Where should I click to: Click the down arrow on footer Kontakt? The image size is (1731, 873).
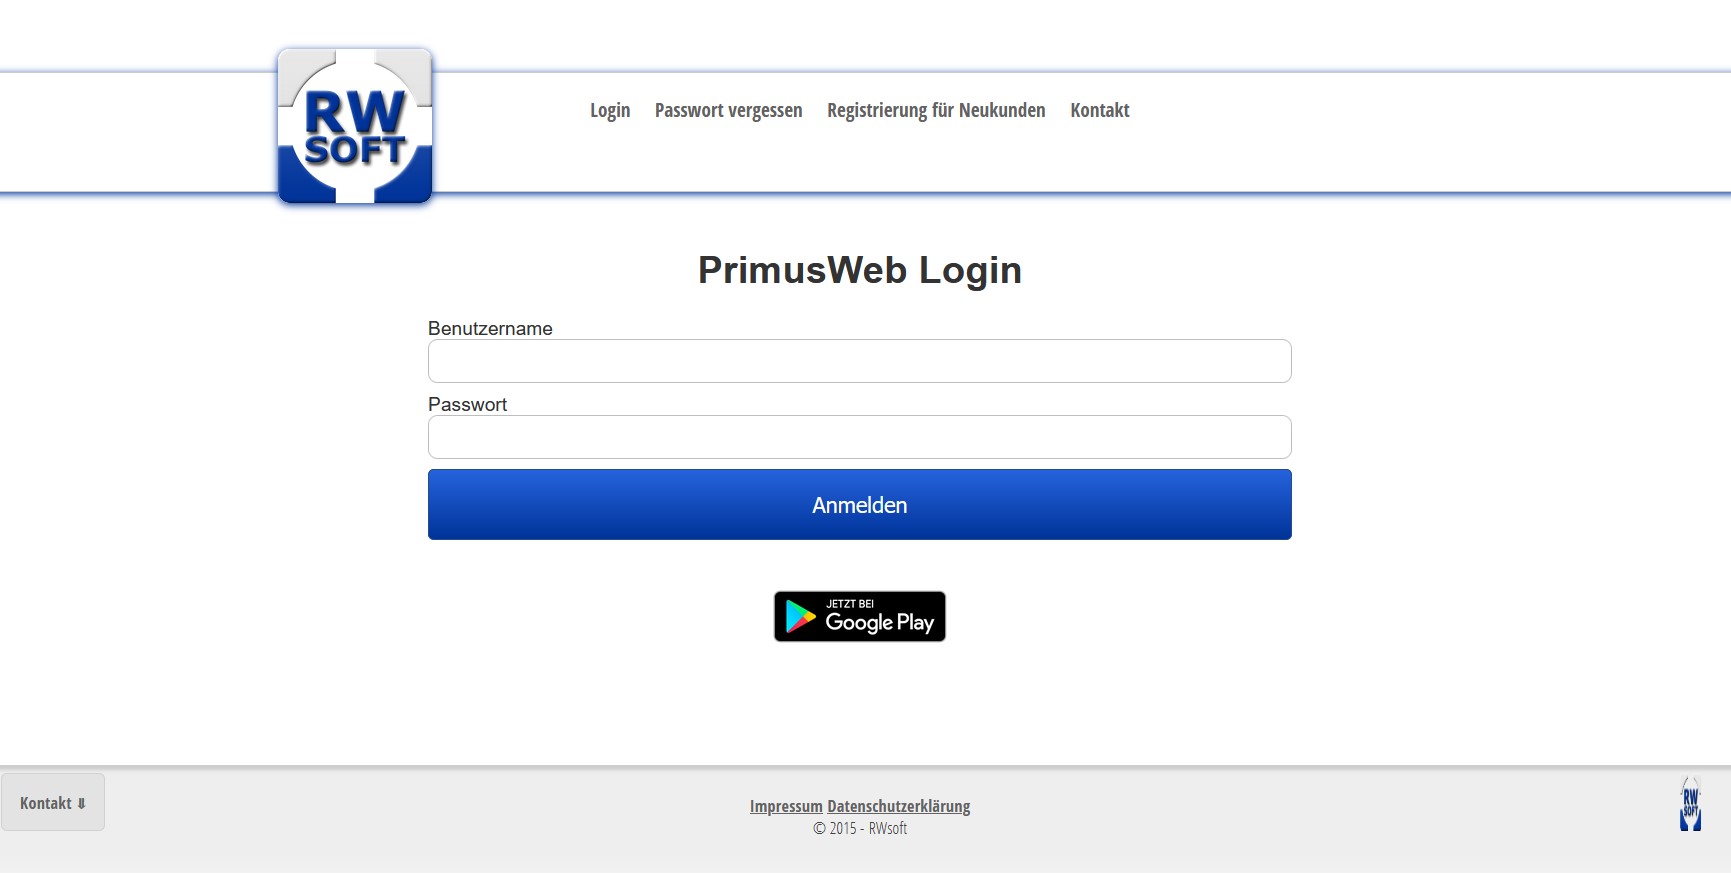pos(82,803)
